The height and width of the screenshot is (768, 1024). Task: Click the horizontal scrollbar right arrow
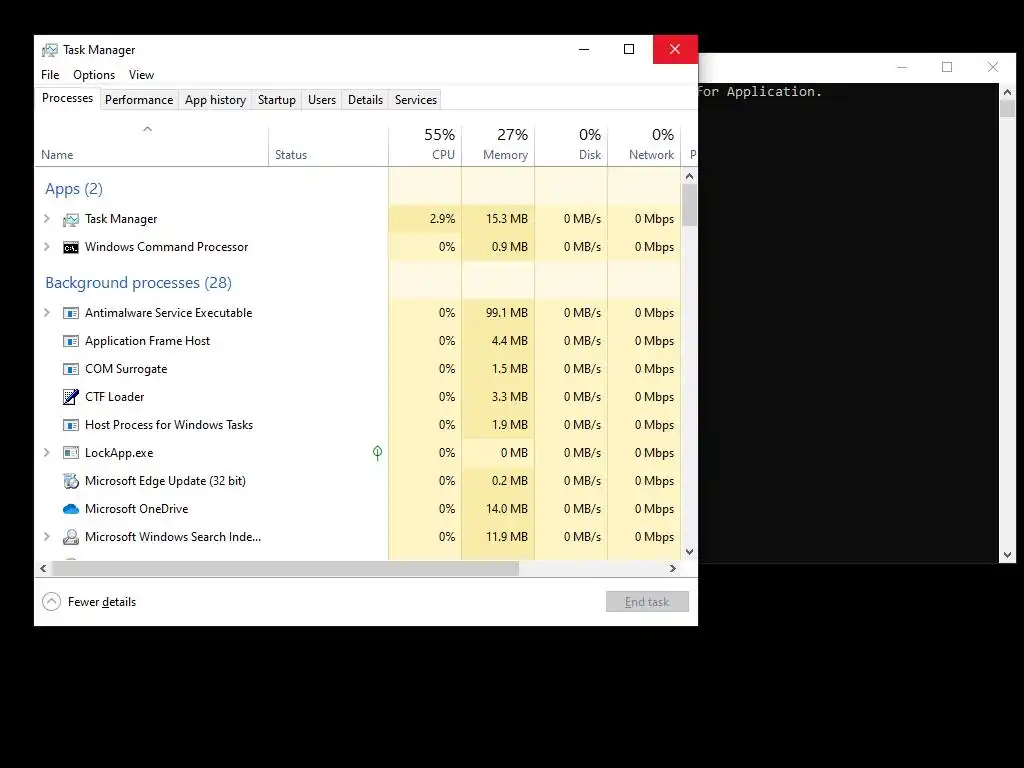tap(673, 569)
